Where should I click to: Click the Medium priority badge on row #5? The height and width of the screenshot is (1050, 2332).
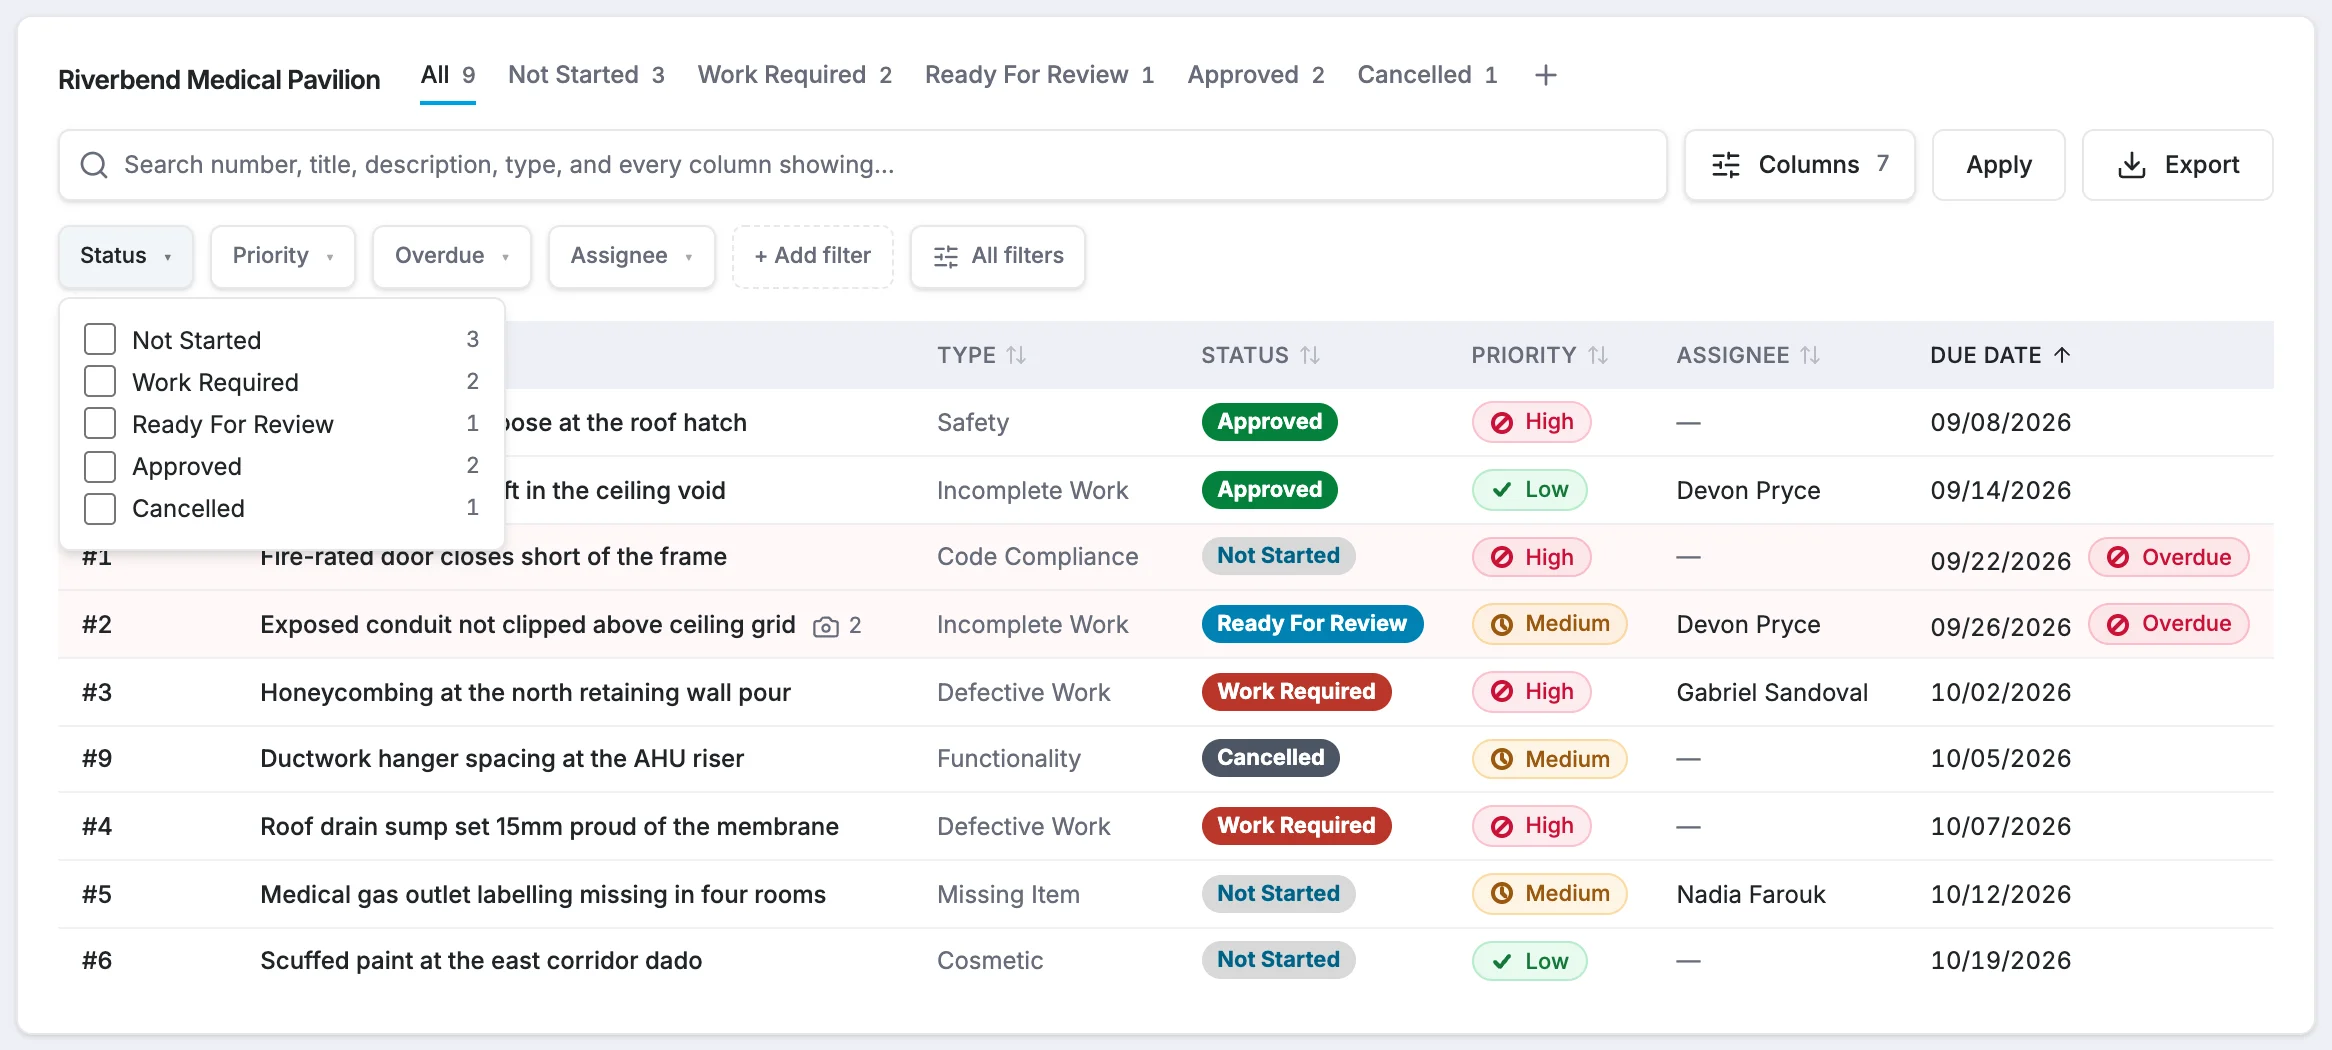point(1549,894)
